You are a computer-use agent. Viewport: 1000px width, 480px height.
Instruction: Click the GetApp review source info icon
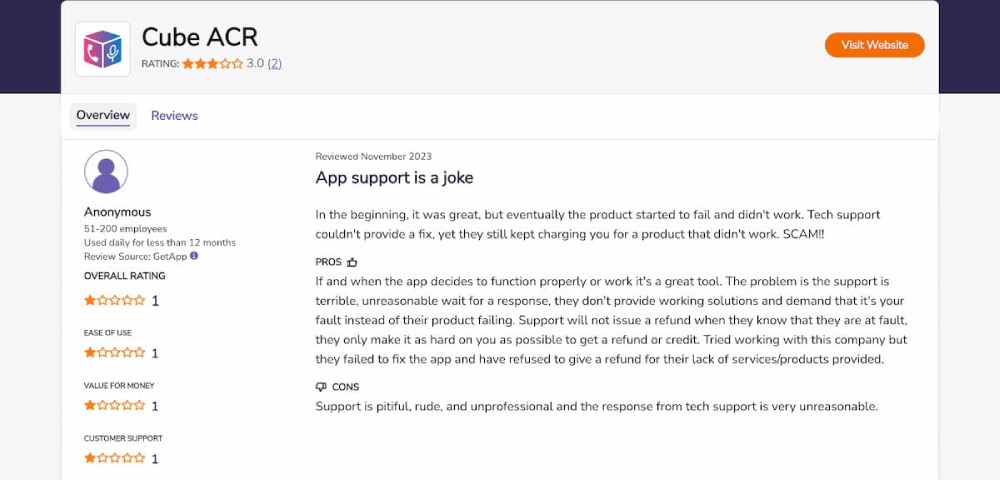pyautogui.click(x=194, y=256)
